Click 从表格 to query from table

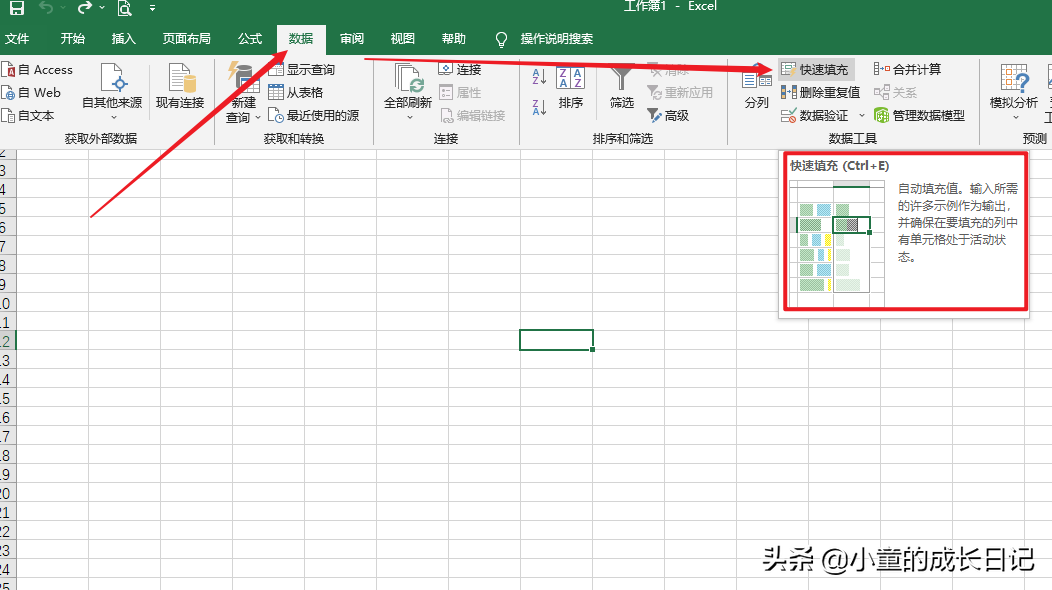pos(296,93)
